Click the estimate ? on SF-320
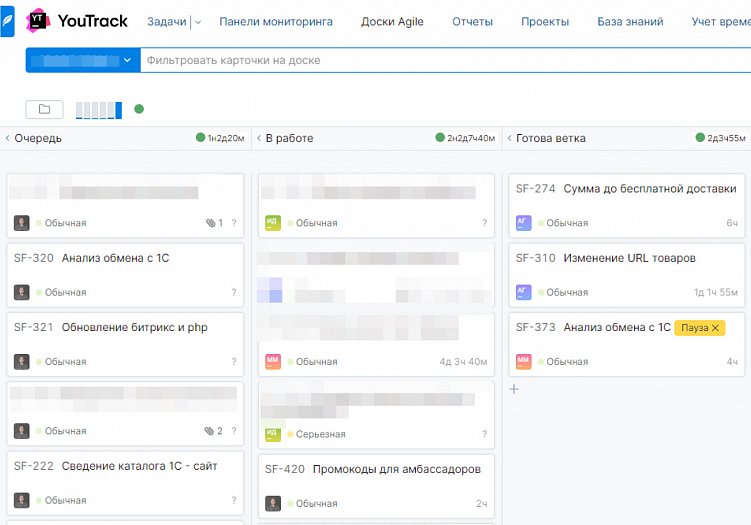The height and width of the screenshot is (525, 751). point(234,292)
